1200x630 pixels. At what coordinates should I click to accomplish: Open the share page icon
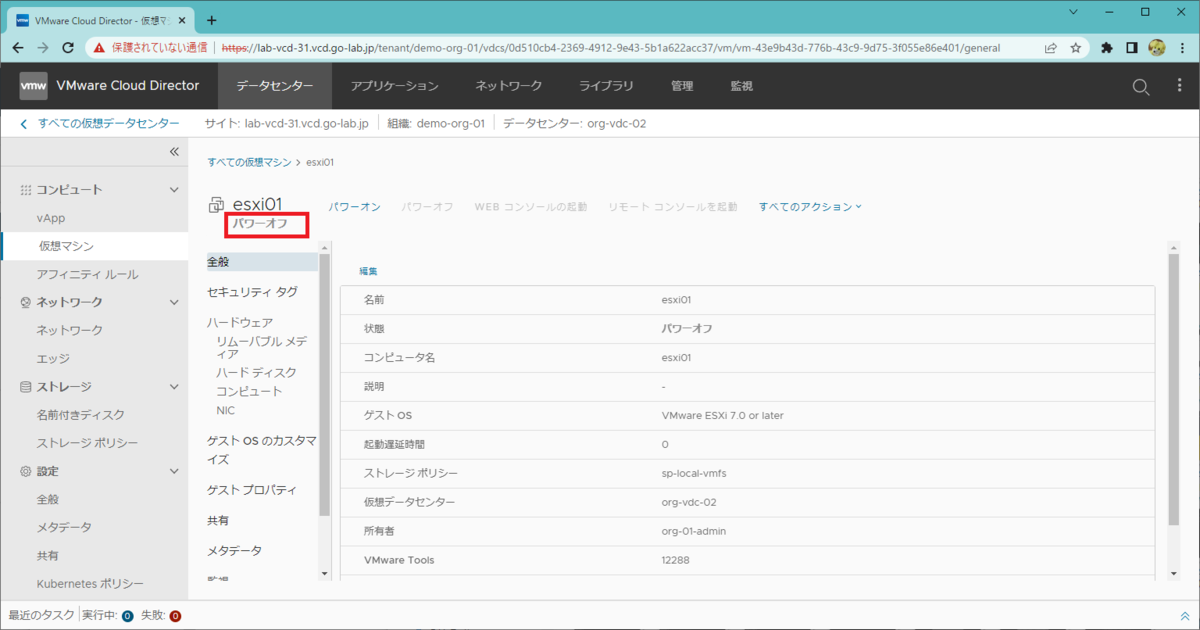(x=1051, y=47)
